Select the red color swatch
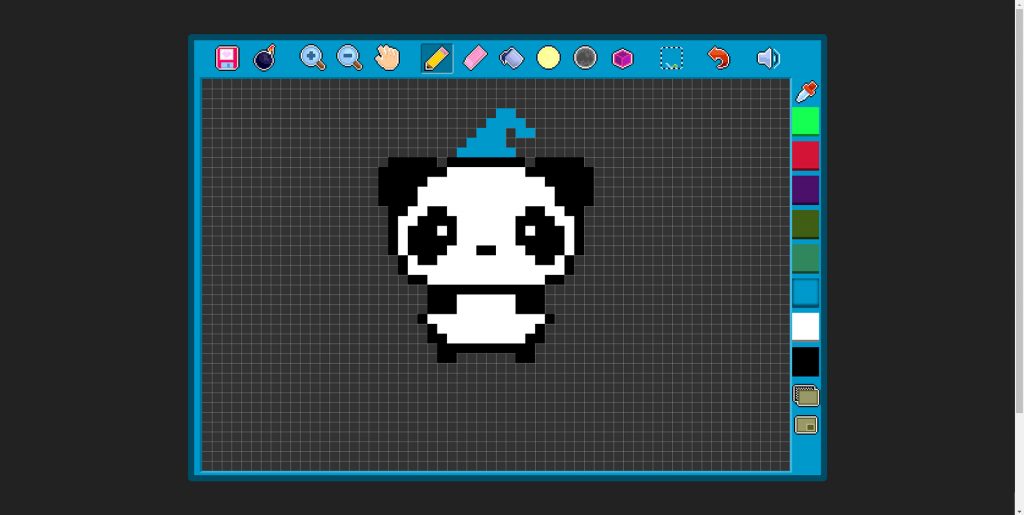Screen dimensions: 1024x515 [805, 156]
